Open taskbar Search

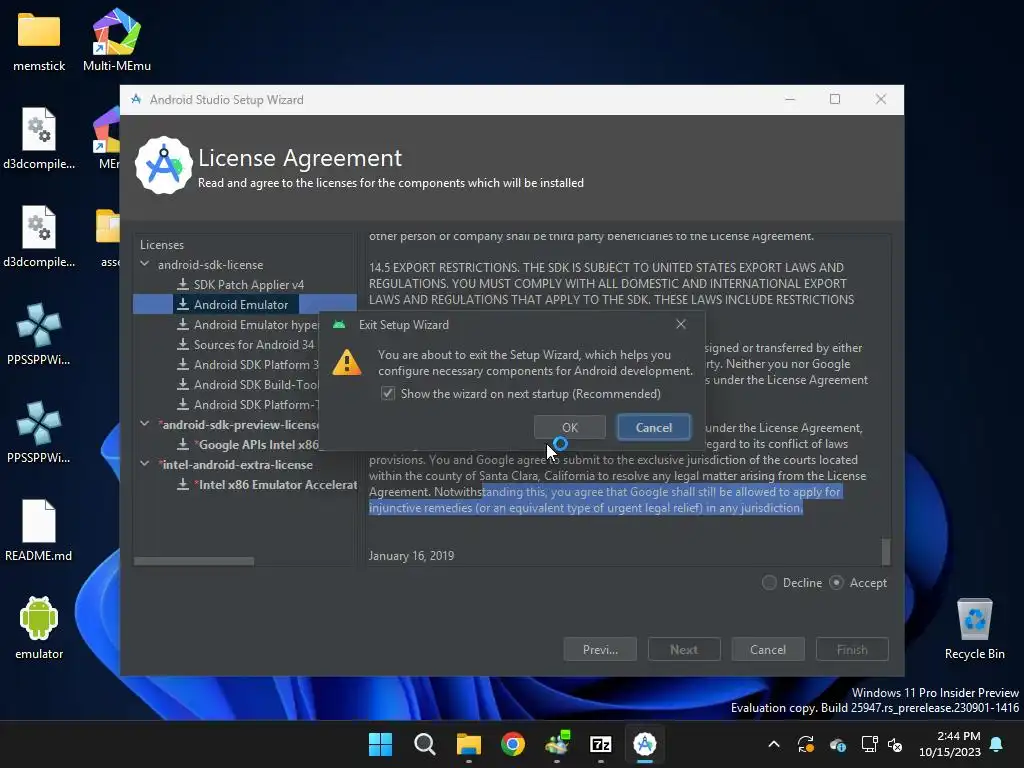pyautogui.click(x=424, y=744)
